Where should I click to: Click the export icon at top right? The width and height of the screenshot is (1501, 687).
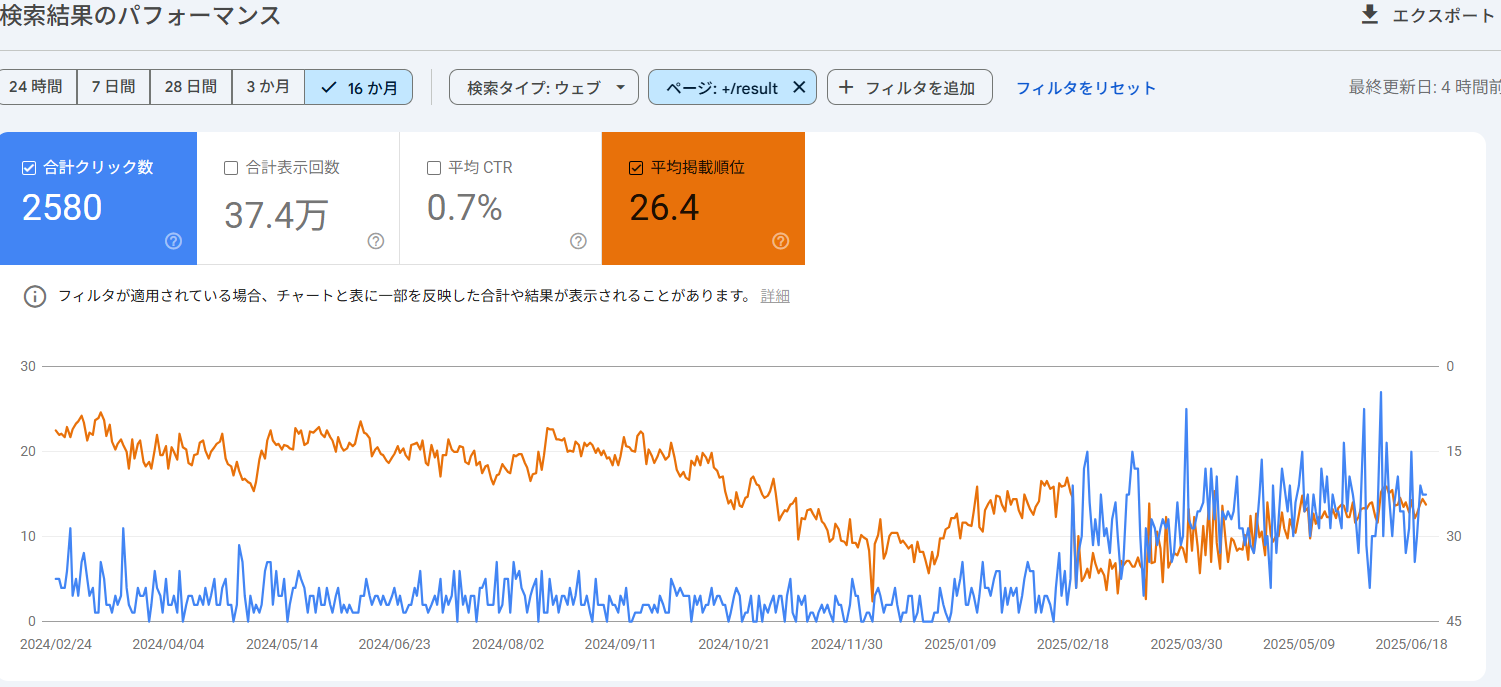[x=1369, y=14]
